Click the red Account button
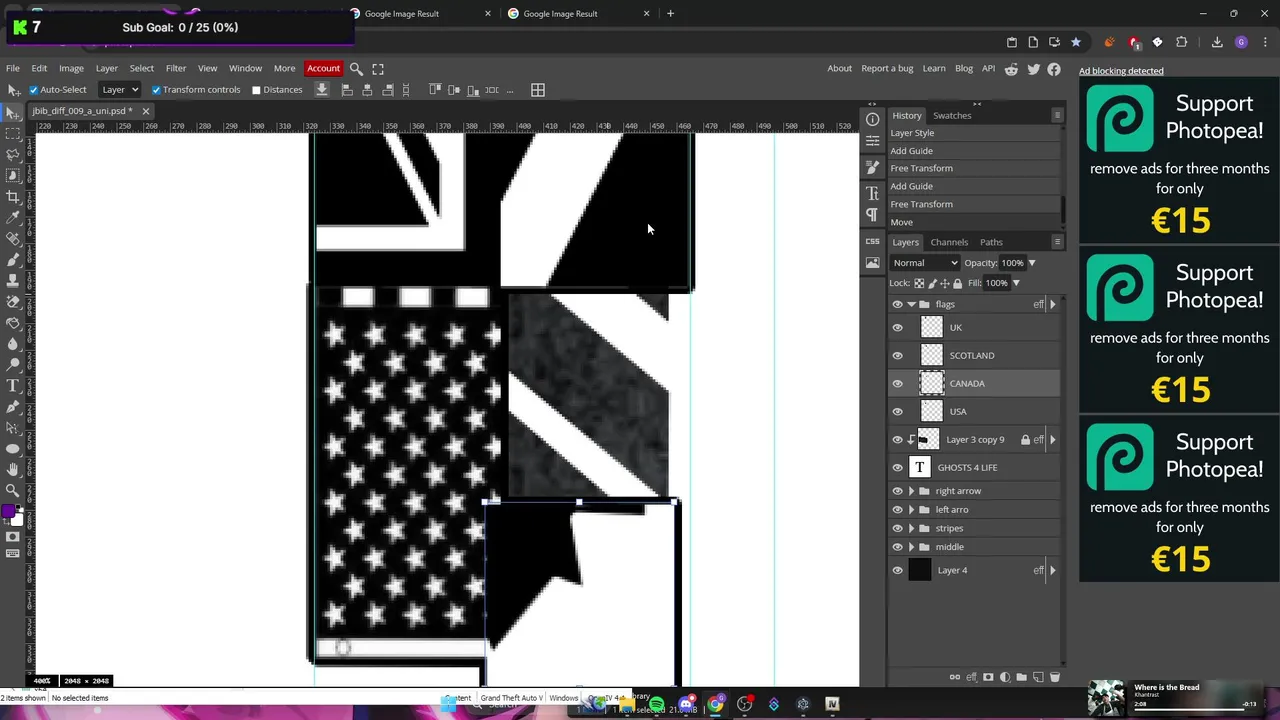This screenshot has height=720, width=1280. point(323,68)
